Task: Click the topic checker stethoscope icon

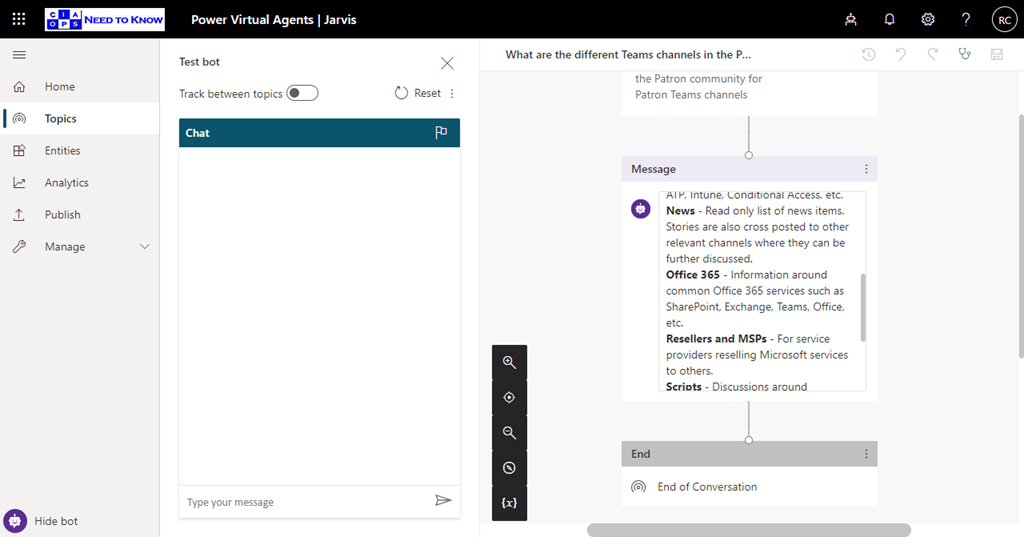Action: (964, 55)
